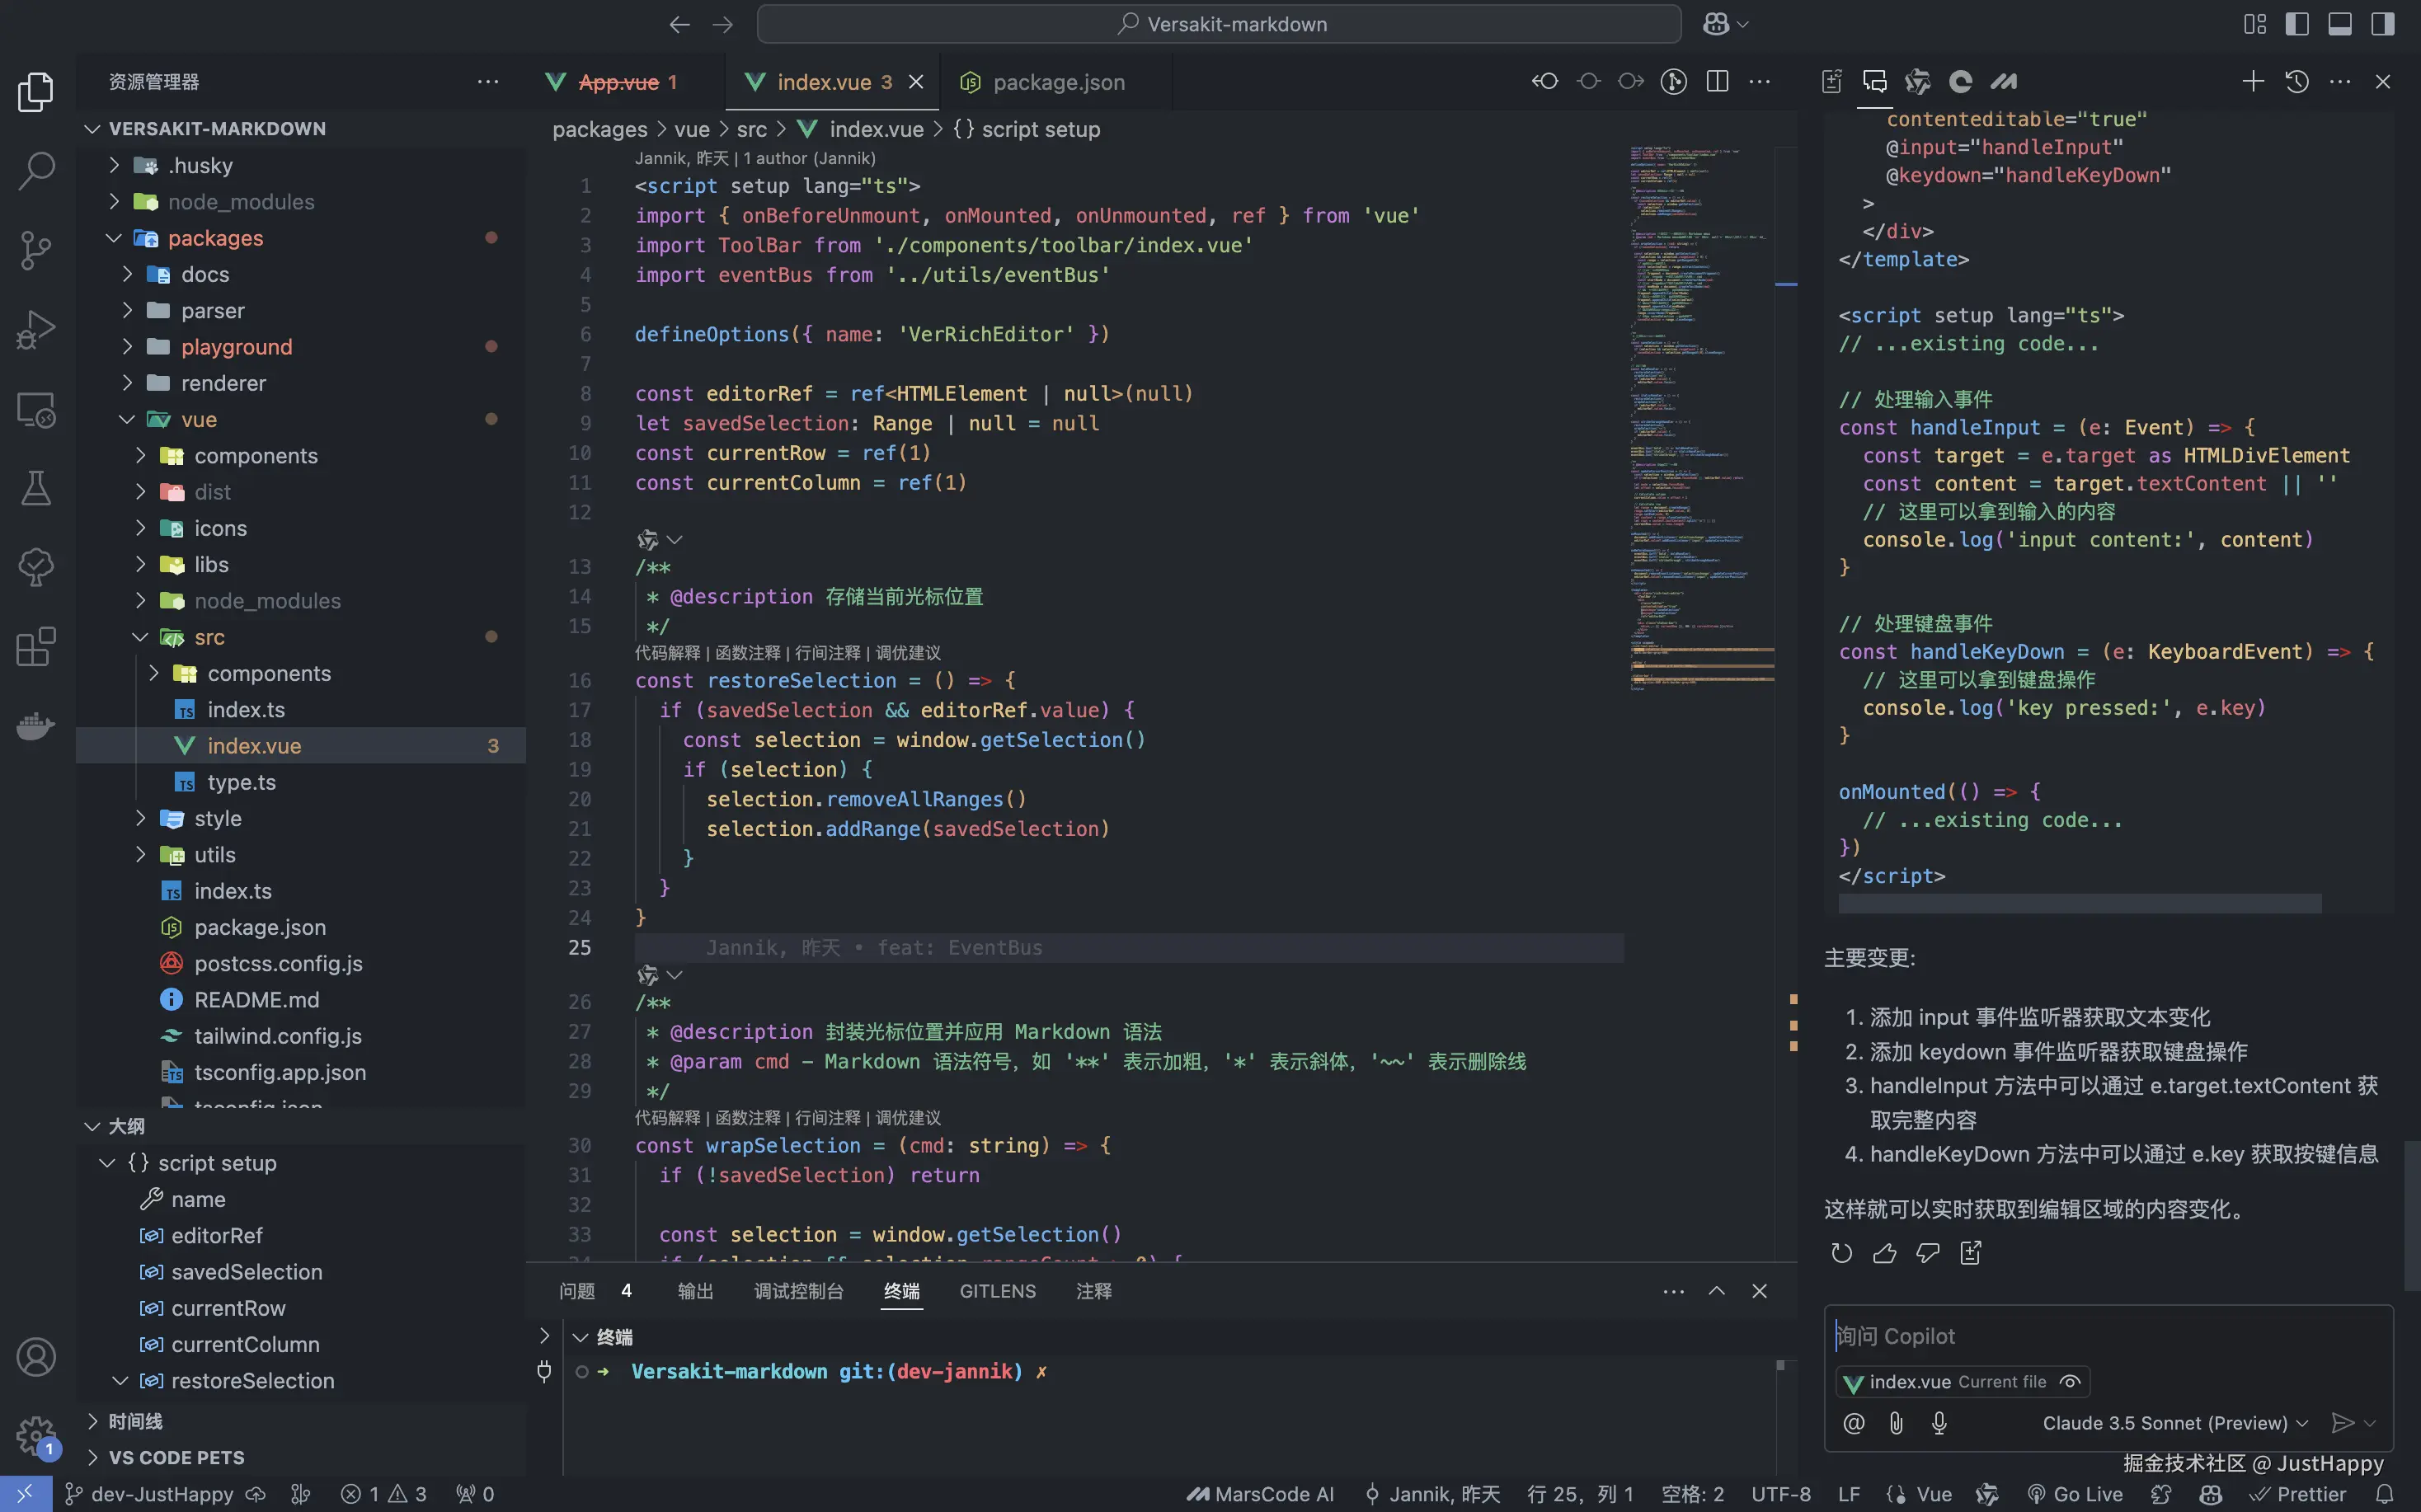This screenshot has width=2421, height=1512.
Task: Click the split editor right icon
Action: click(1717, 82)
